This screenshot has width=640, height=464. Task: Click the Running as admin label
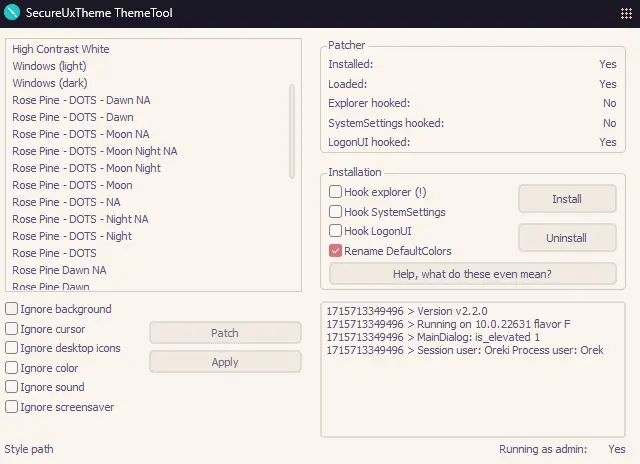[543, 449]
